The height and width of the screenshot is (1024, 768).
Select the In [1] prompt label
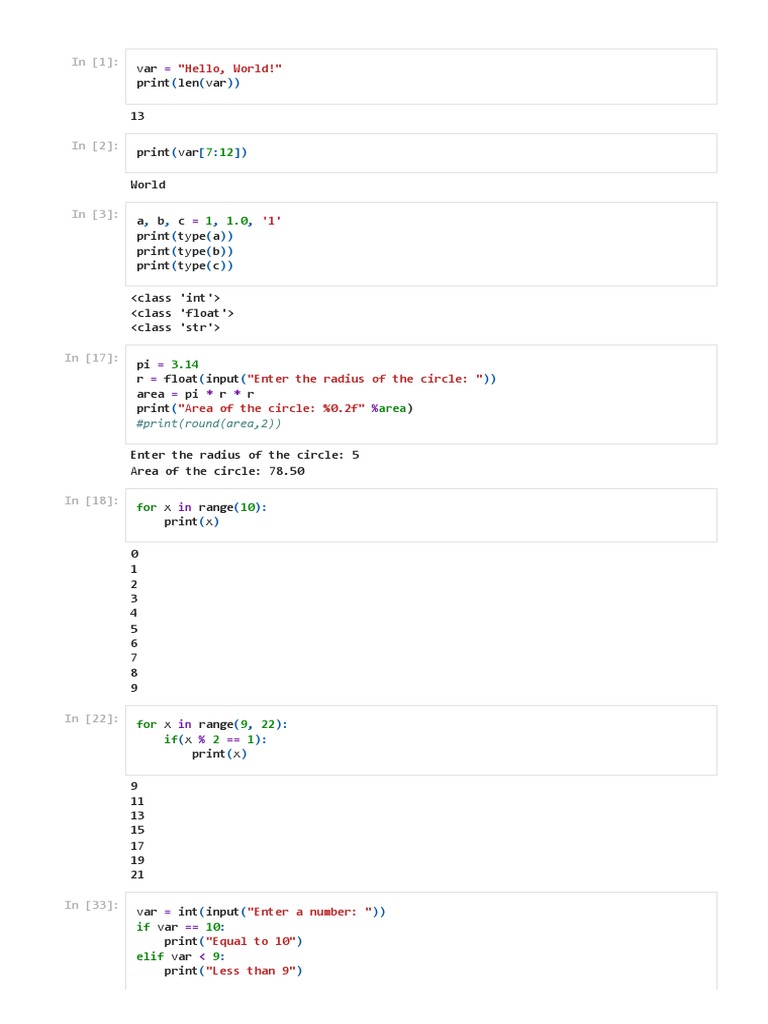[x=94, y=62]
